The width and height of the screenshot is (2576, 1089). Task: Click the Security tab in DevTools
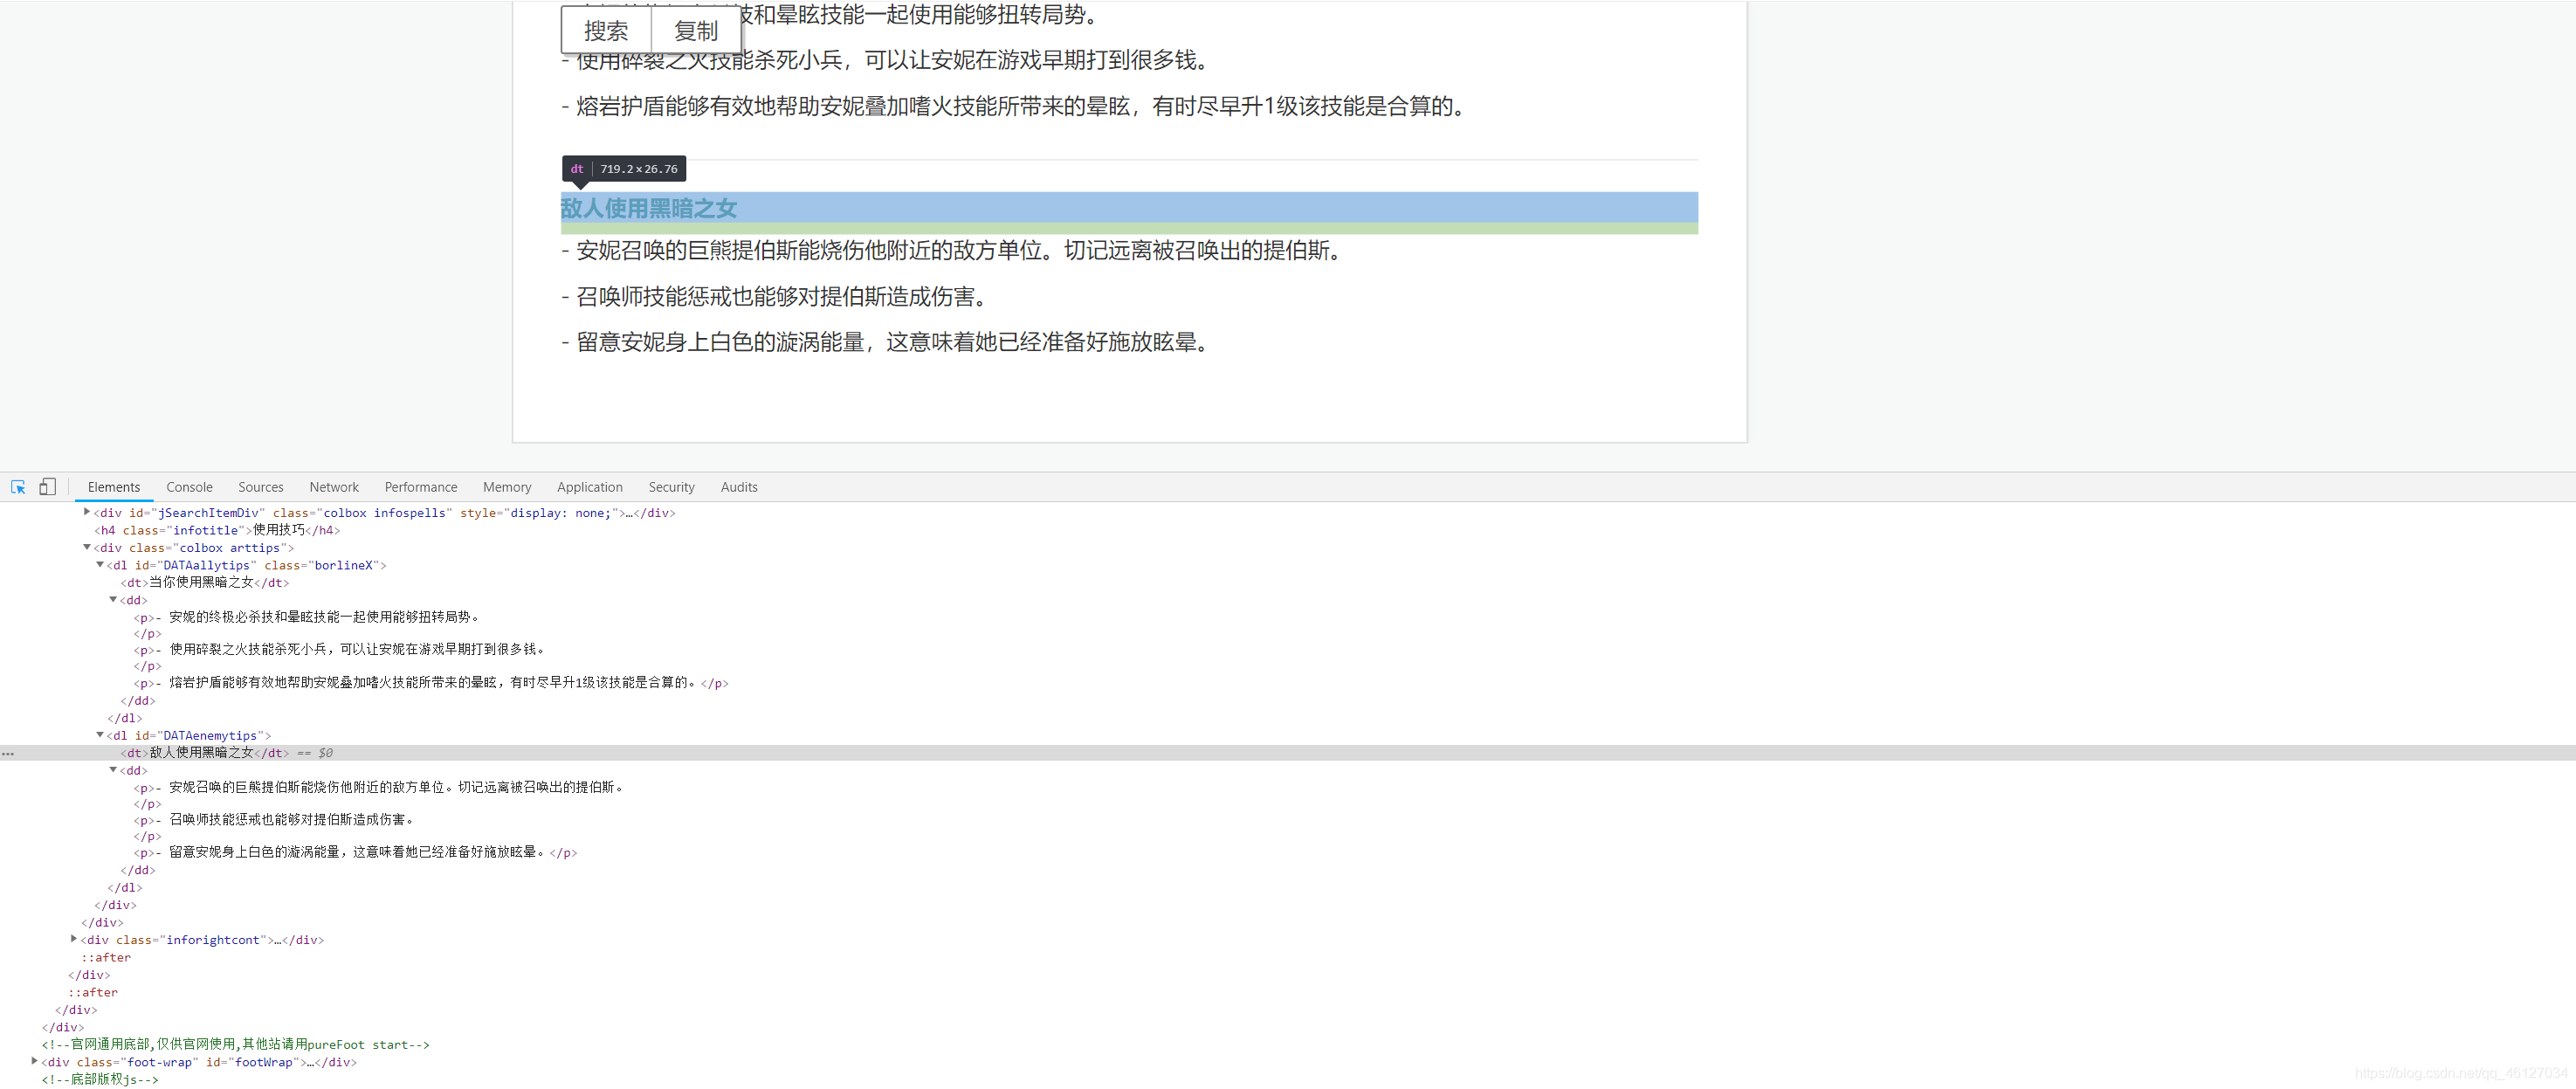click(x=669, y=486)
